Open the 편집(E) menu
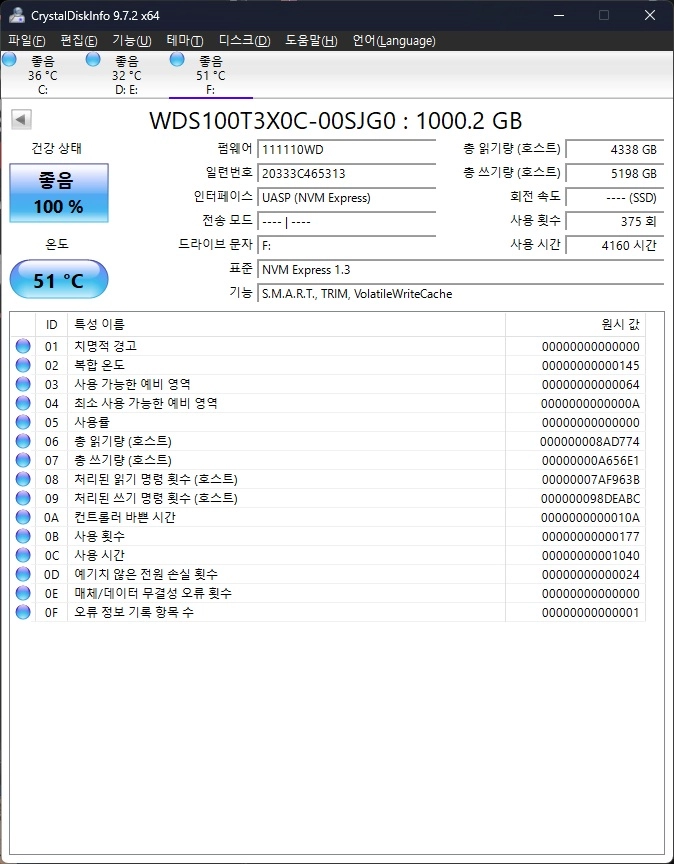The width and height of the screenshot is (674, 864). pos(79,40)
